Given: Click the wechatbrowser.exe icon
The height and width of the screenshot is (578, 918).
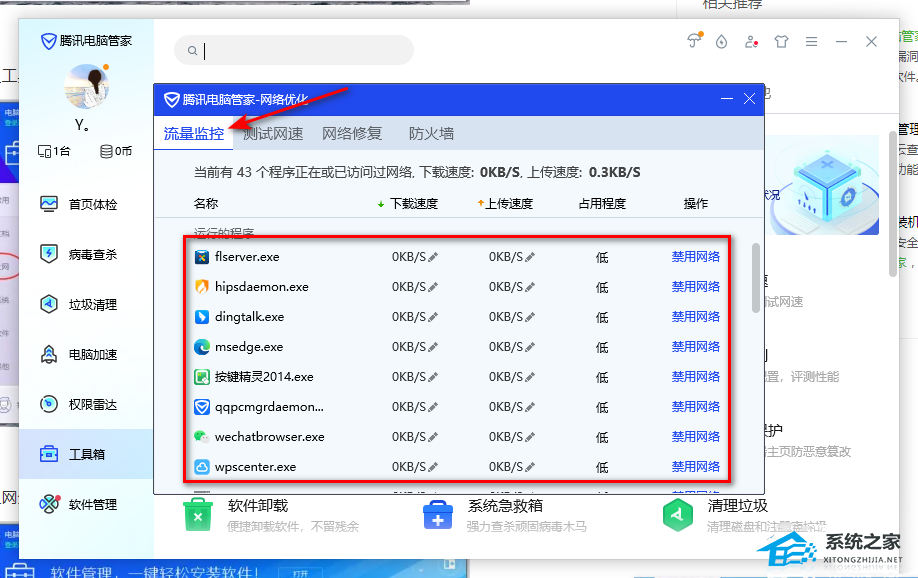Looking at the screenshot, I should coord(202,437).
